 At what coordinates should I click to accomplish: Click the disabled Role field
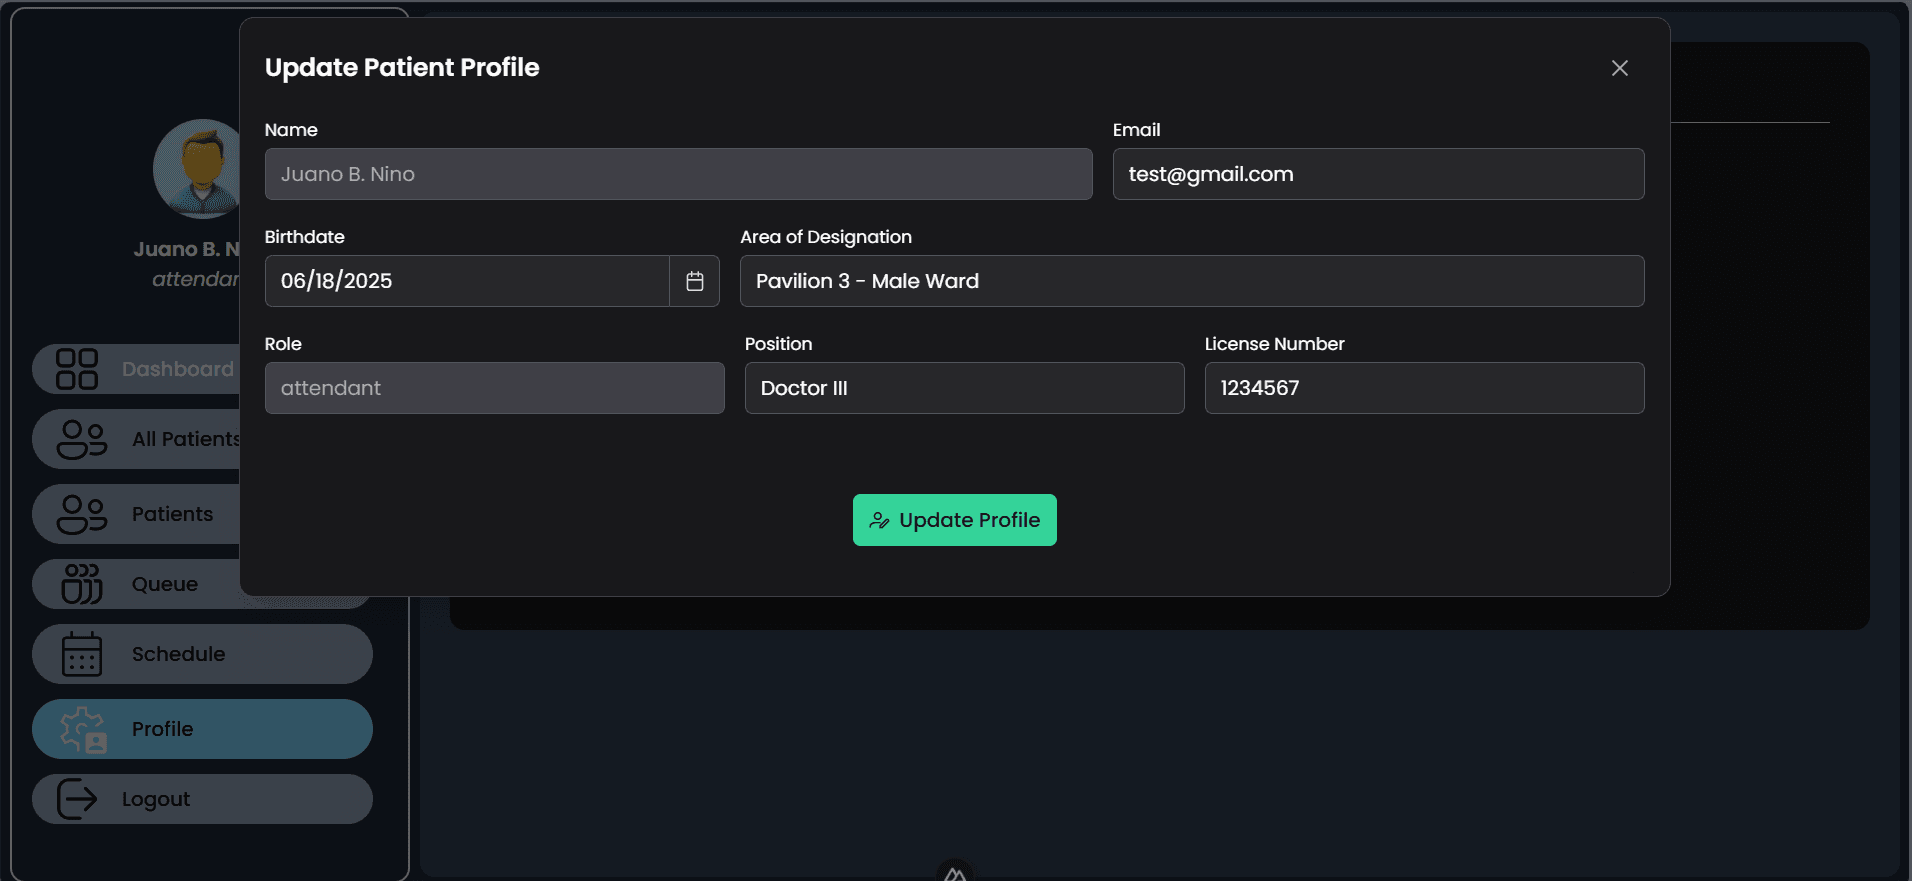click(494, 388)
